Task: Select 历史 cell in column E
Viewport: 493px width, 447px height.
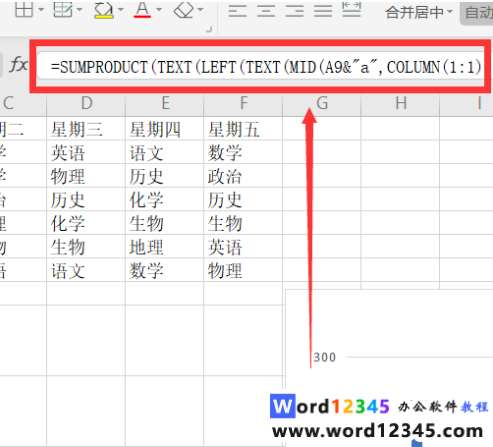Action: (165, 176)
